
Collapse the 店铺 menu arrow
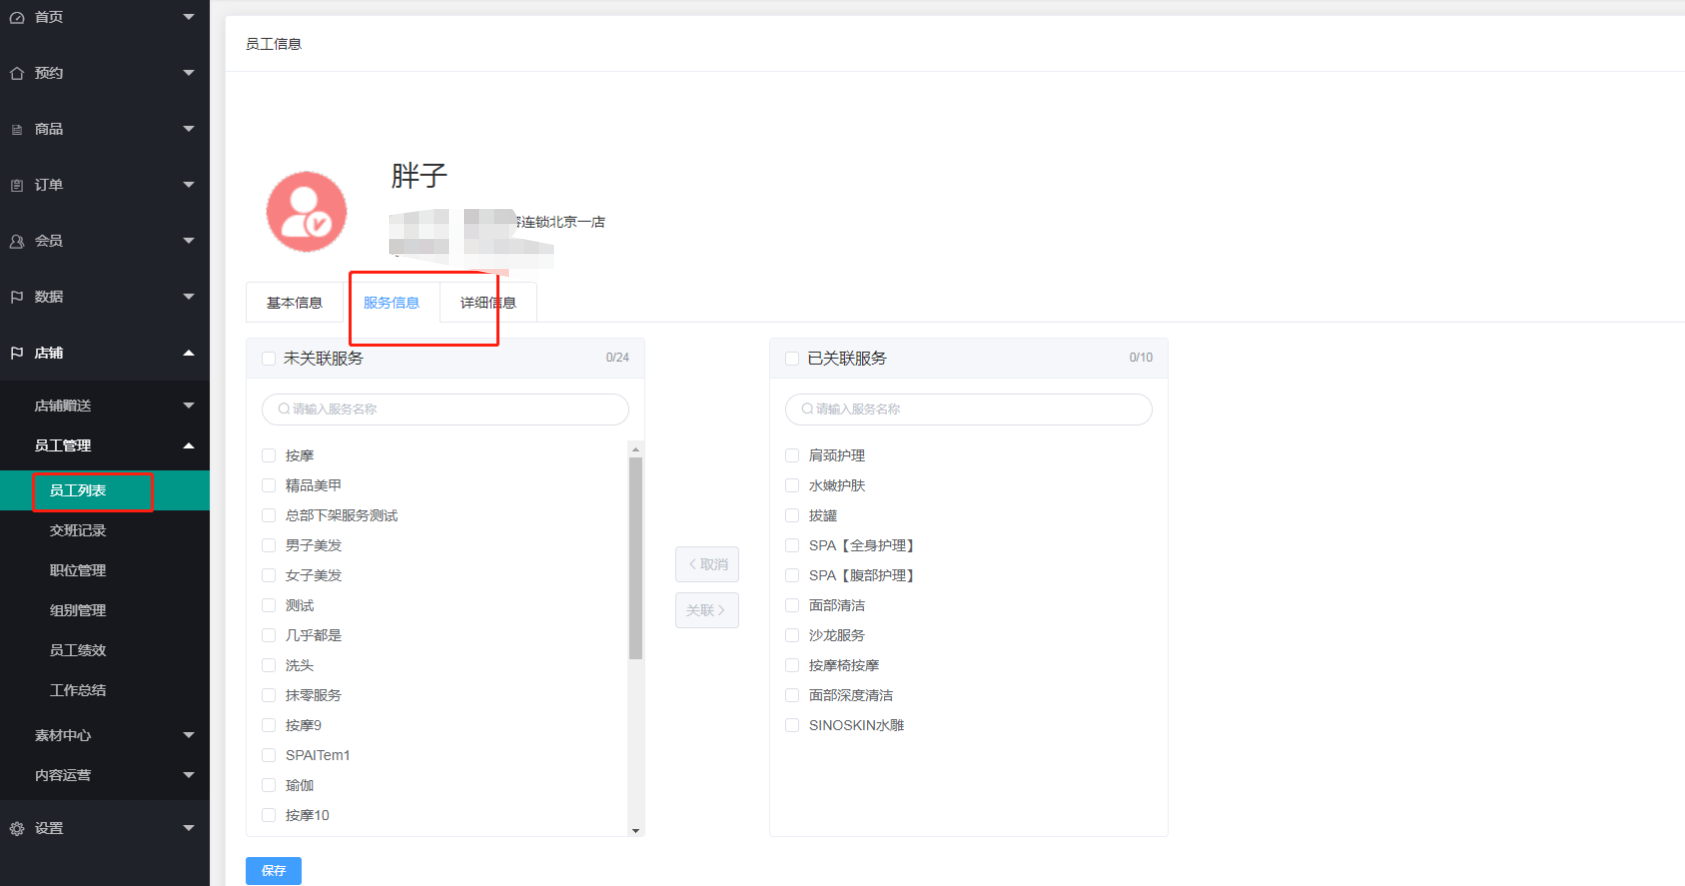(x=189, y=353)
